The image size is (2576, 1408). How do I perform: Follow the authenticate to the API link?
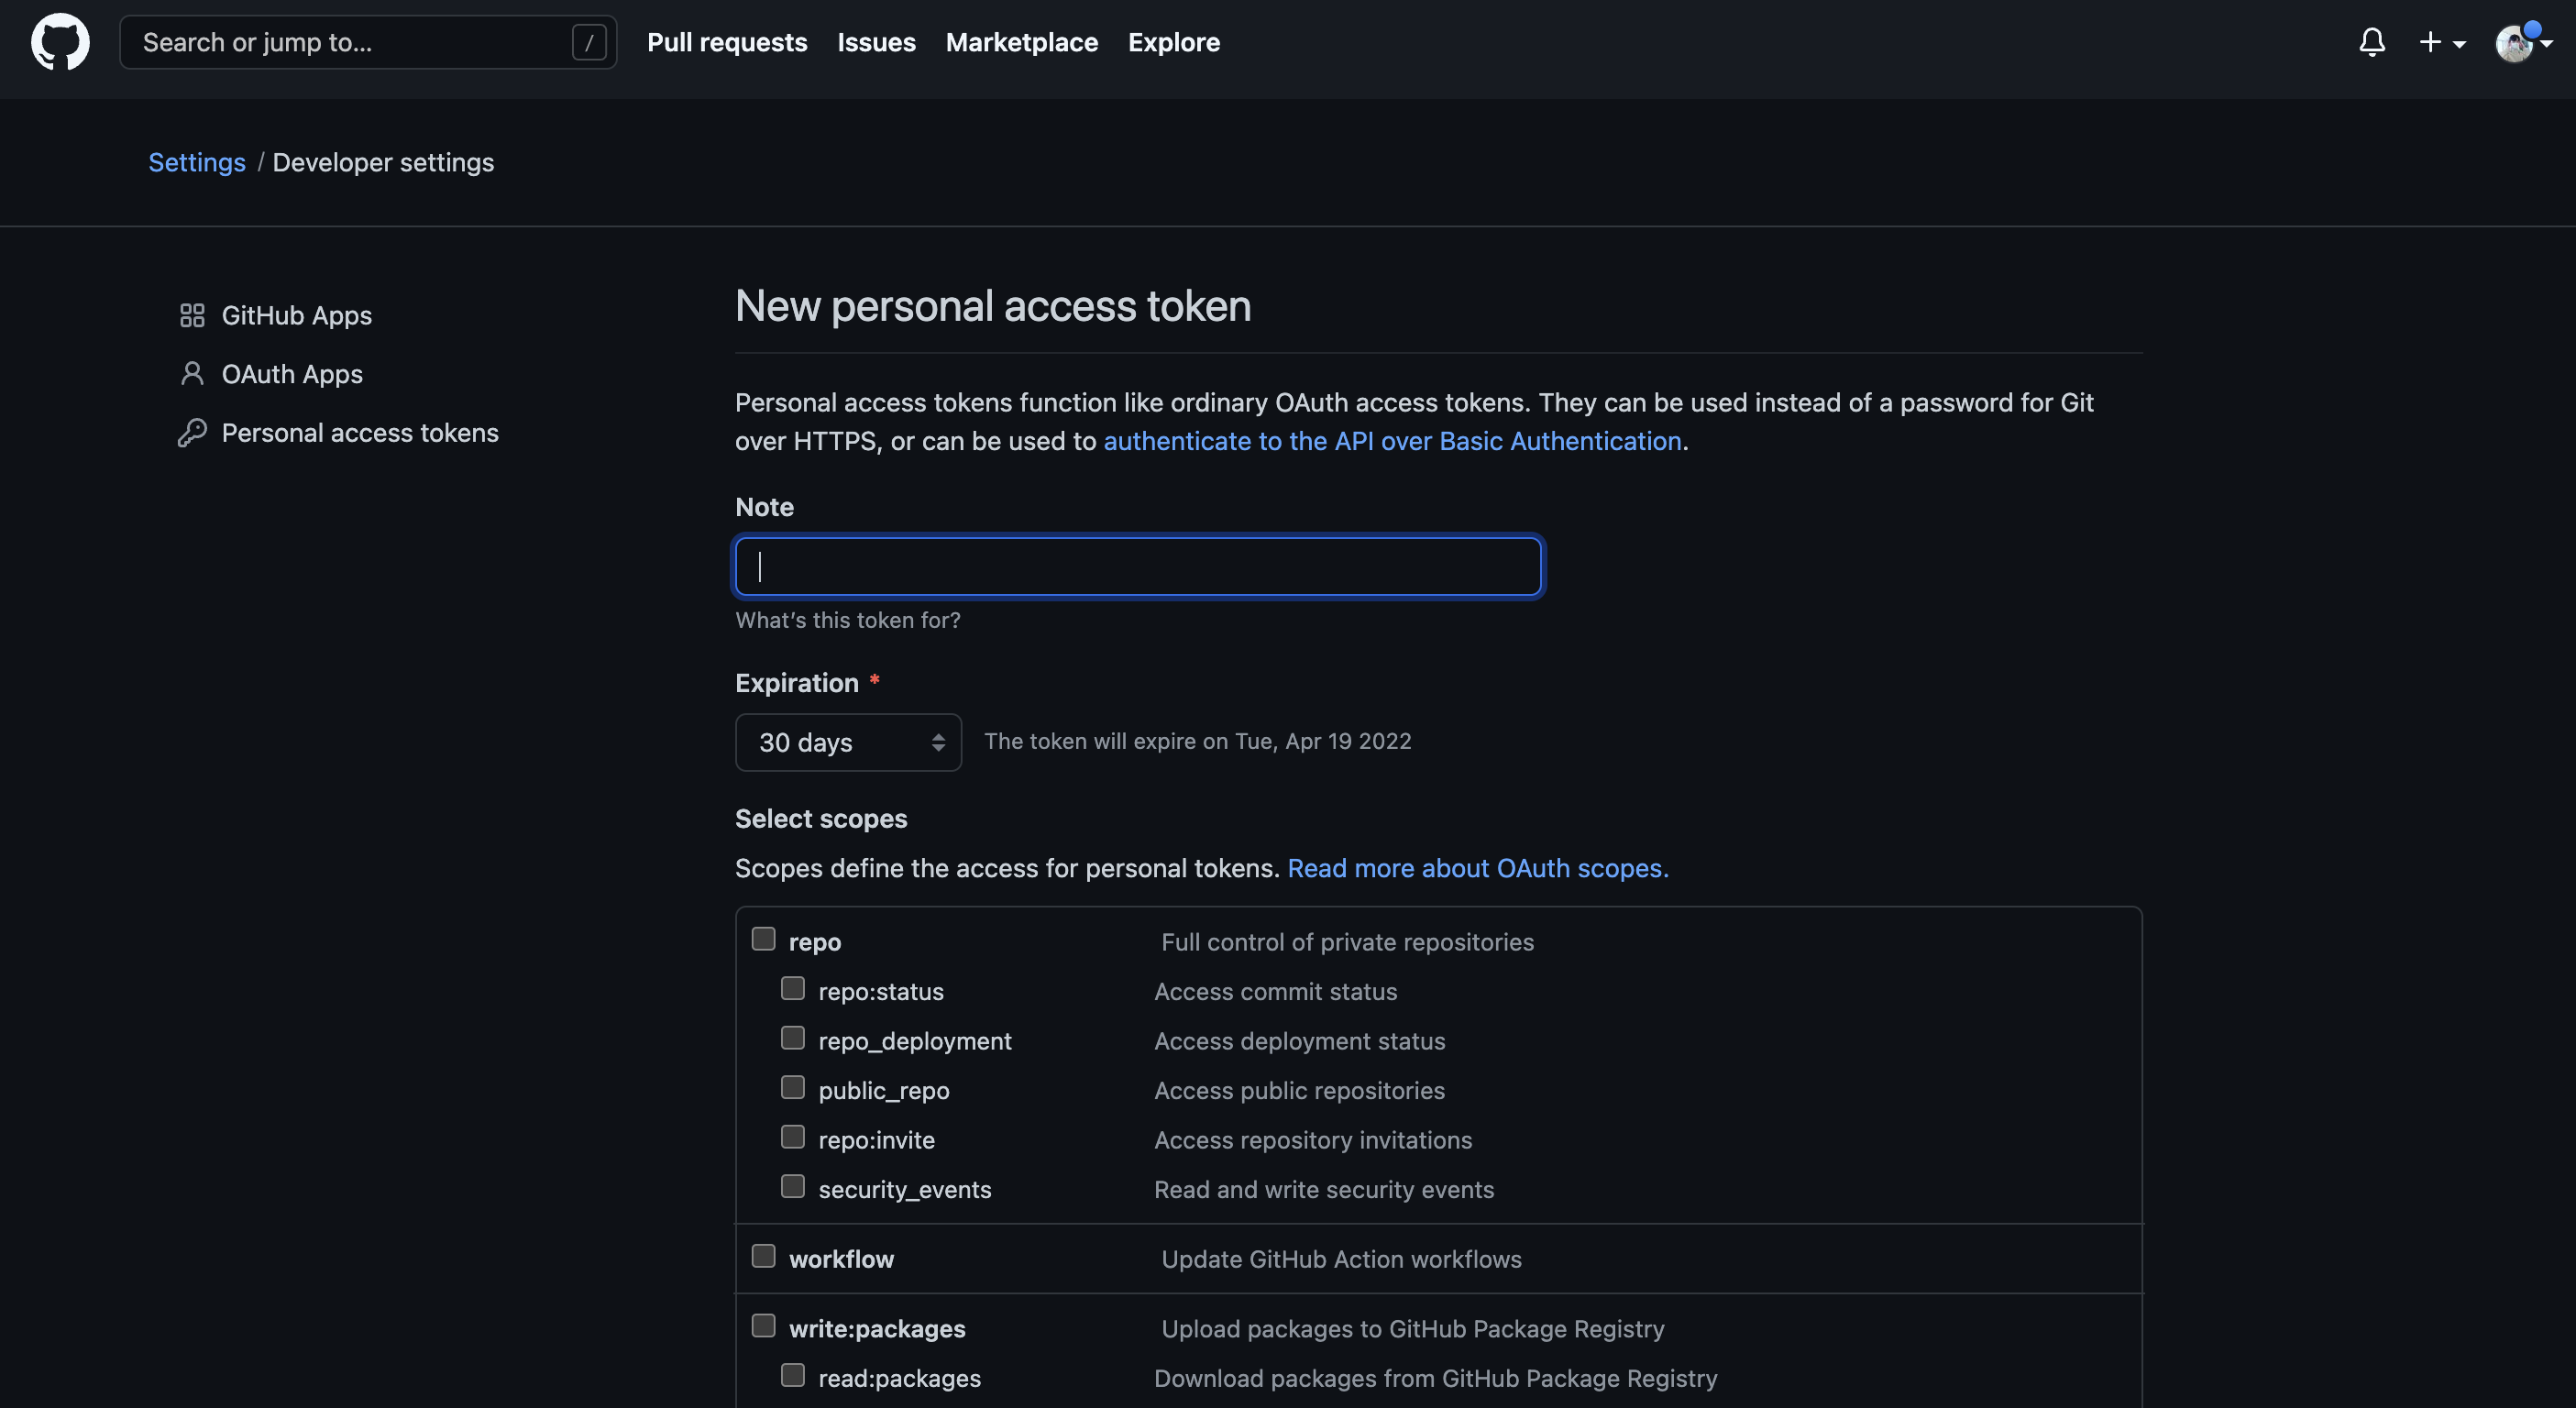(x=1392, y=441)
